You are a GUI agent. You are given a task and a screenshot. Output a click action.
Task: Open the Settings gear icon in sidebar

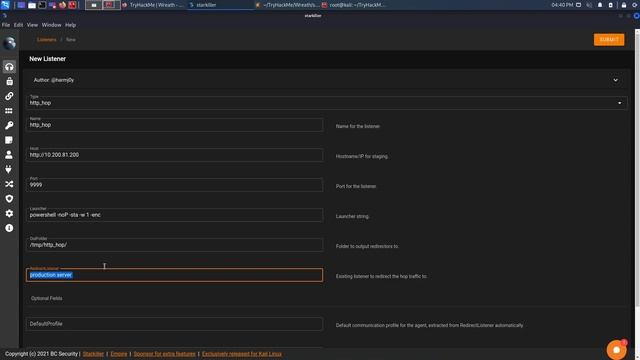point(9,213)
